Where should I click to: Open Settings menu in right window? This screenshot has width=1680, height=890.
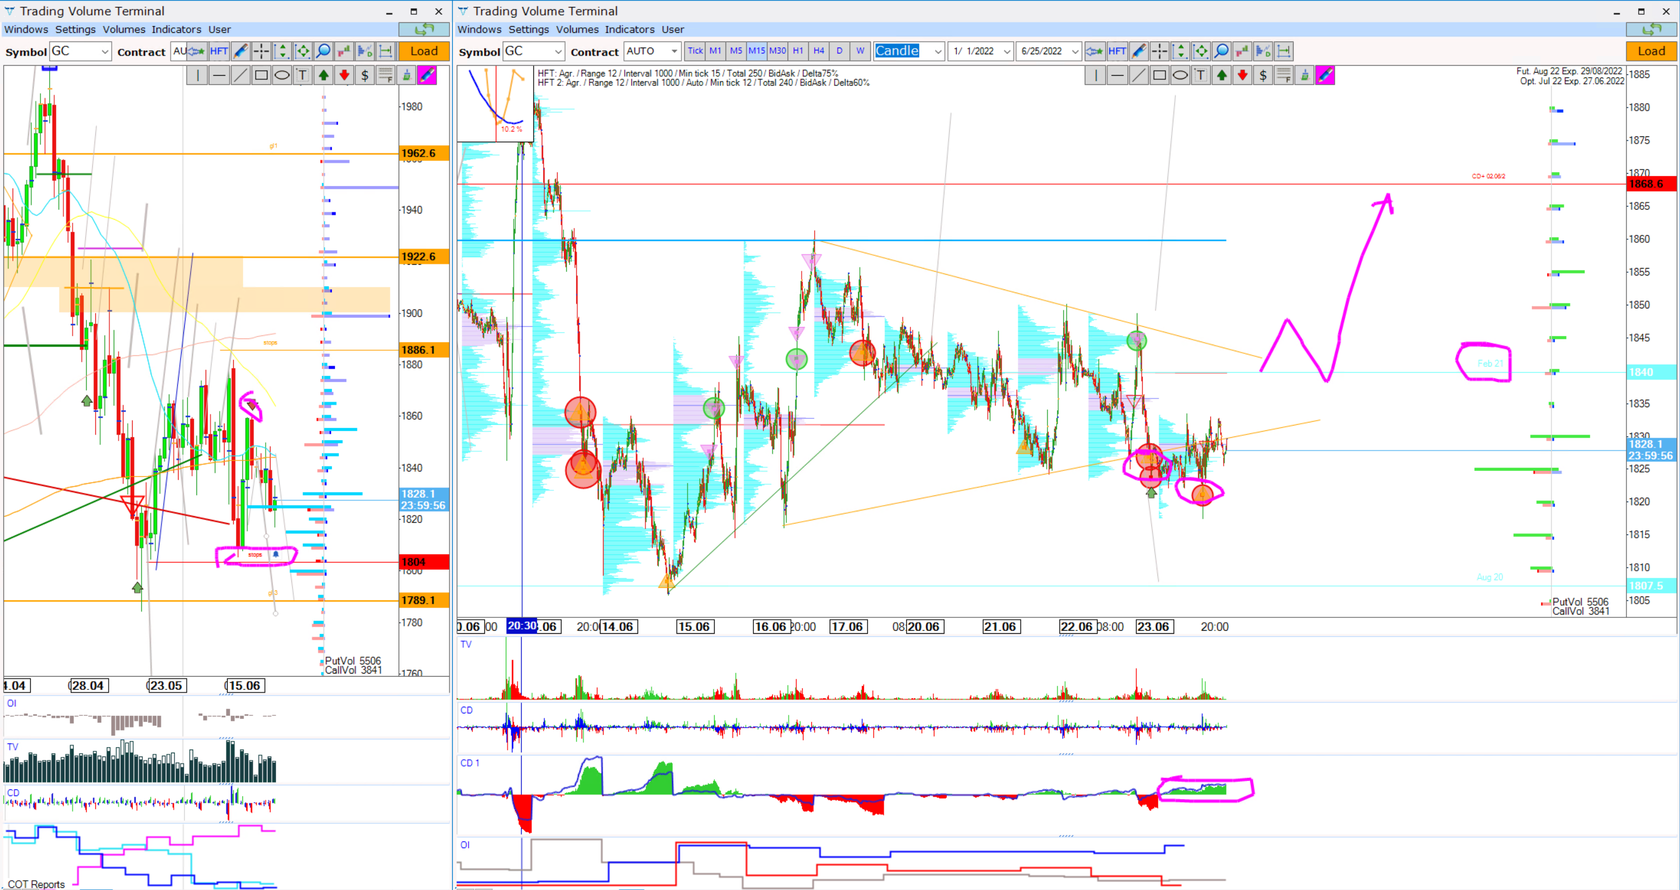pyautogui.click(x=529, y=29)
